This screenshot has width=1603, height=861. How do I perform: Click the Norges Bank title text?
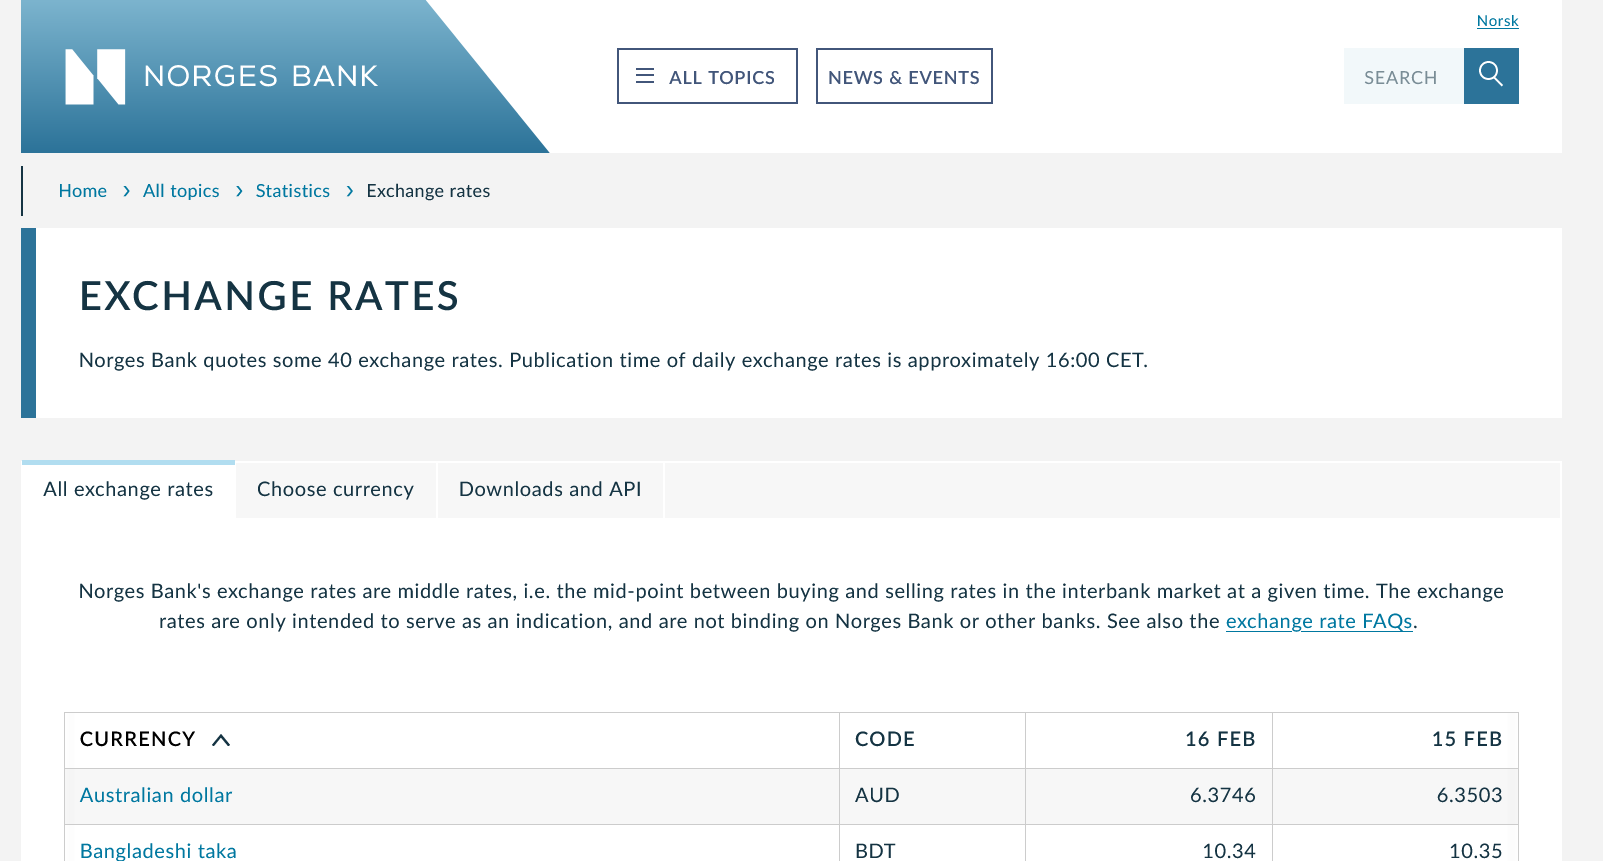click(261, 76)
